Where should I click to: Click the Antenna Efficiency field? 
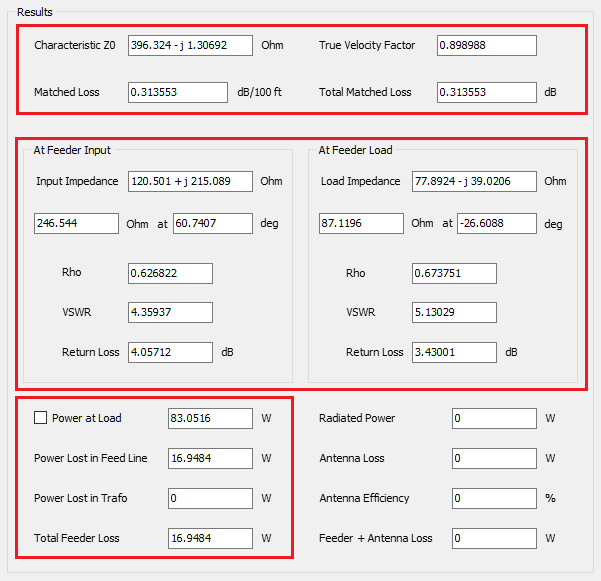pos(494,498)
